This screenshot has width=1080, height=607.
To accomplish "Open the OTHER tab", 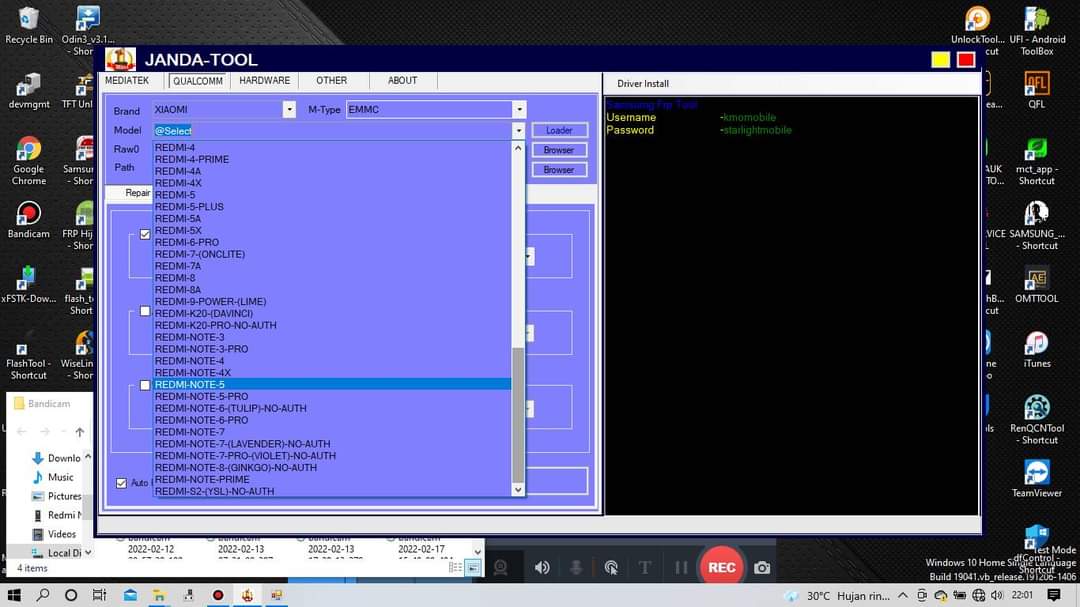I will (x=331, y=81).
